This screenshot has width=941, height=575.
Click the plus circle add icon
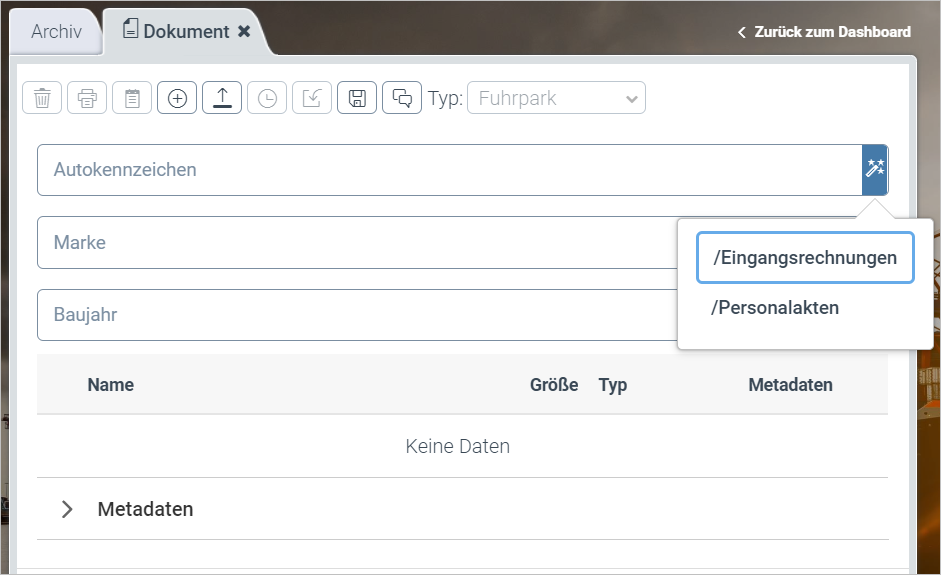point(177,98)
